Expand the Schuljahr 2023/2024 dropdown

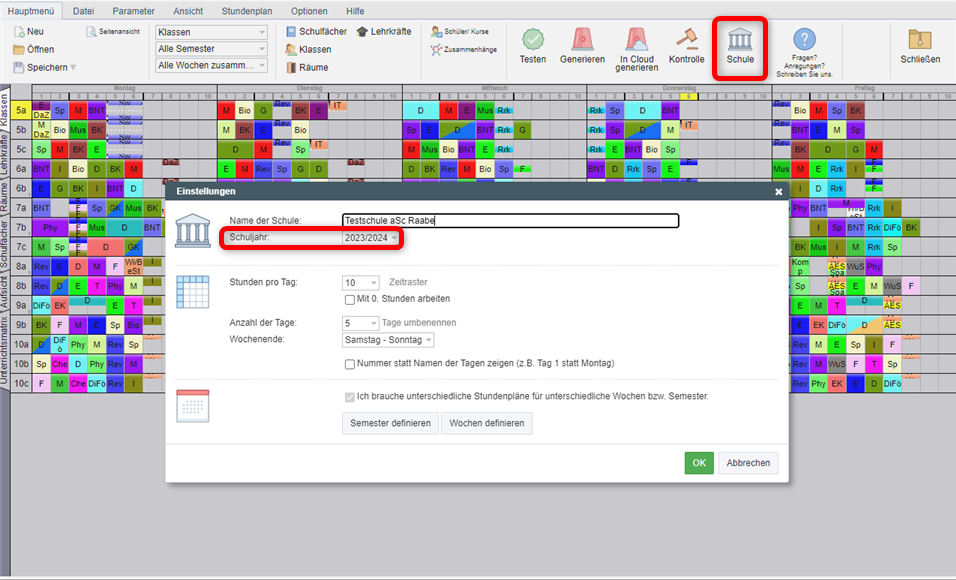[394, 238]
